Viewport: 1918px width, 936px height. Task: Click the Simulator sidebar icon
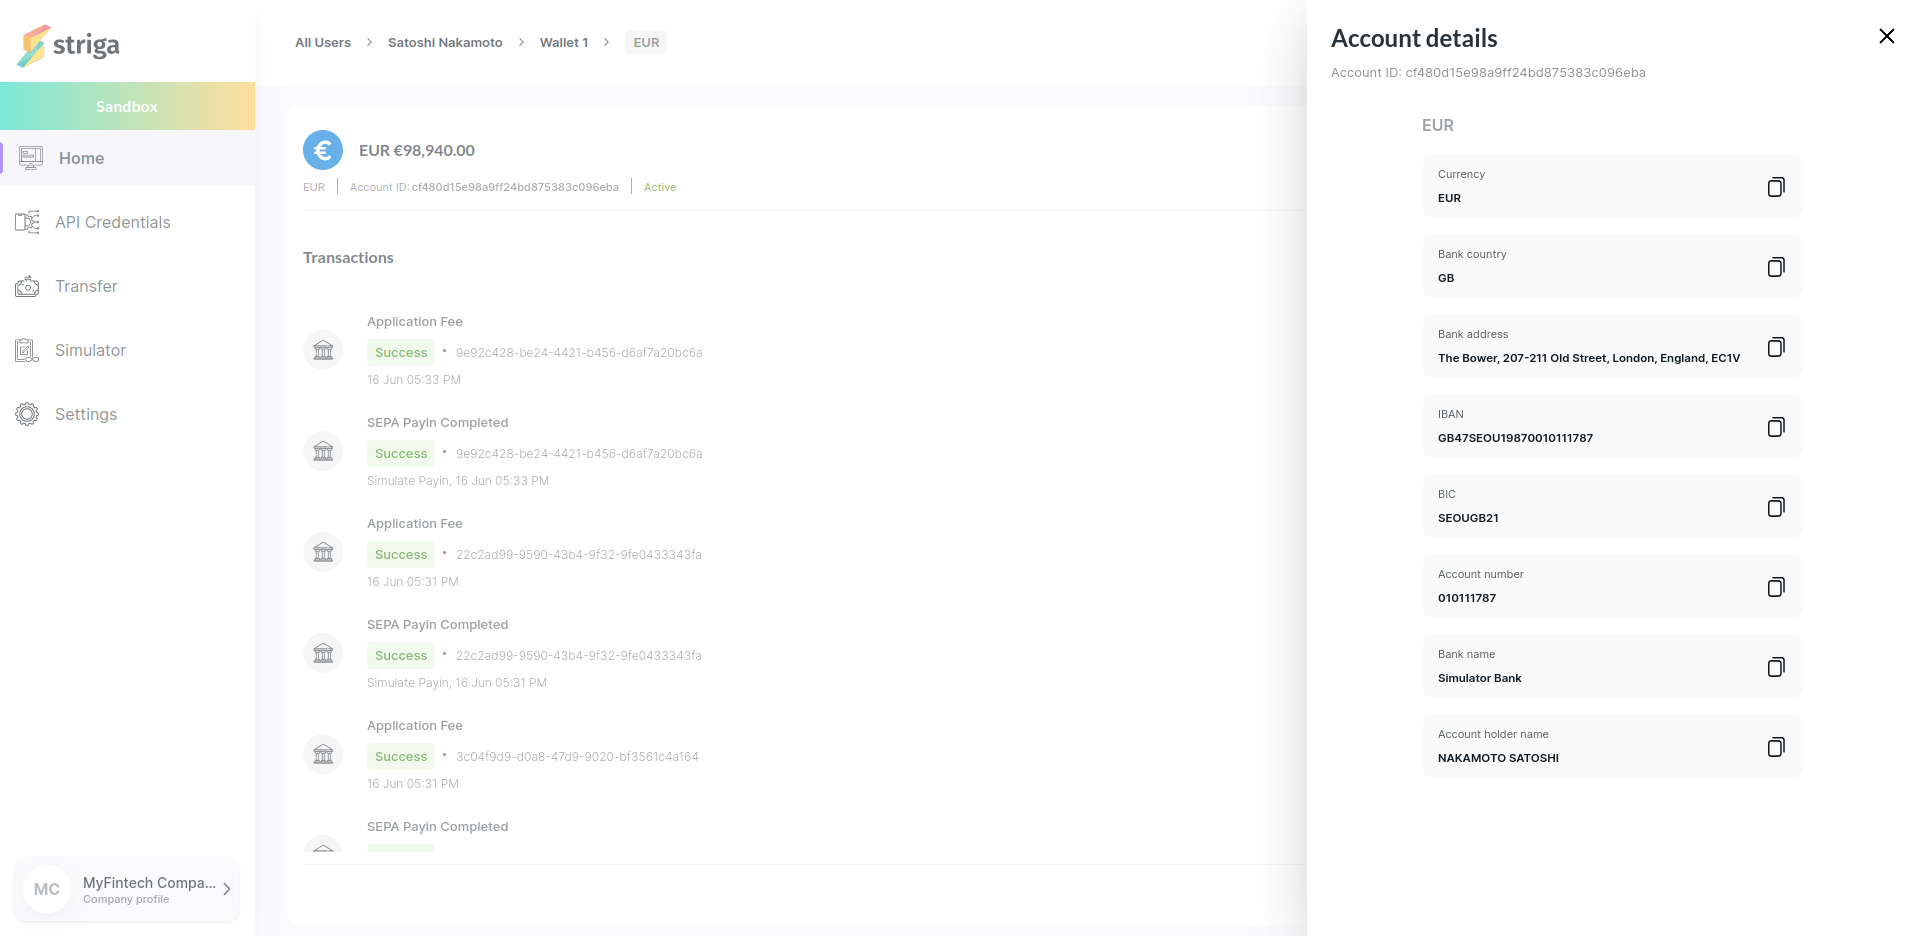point(28,350)
